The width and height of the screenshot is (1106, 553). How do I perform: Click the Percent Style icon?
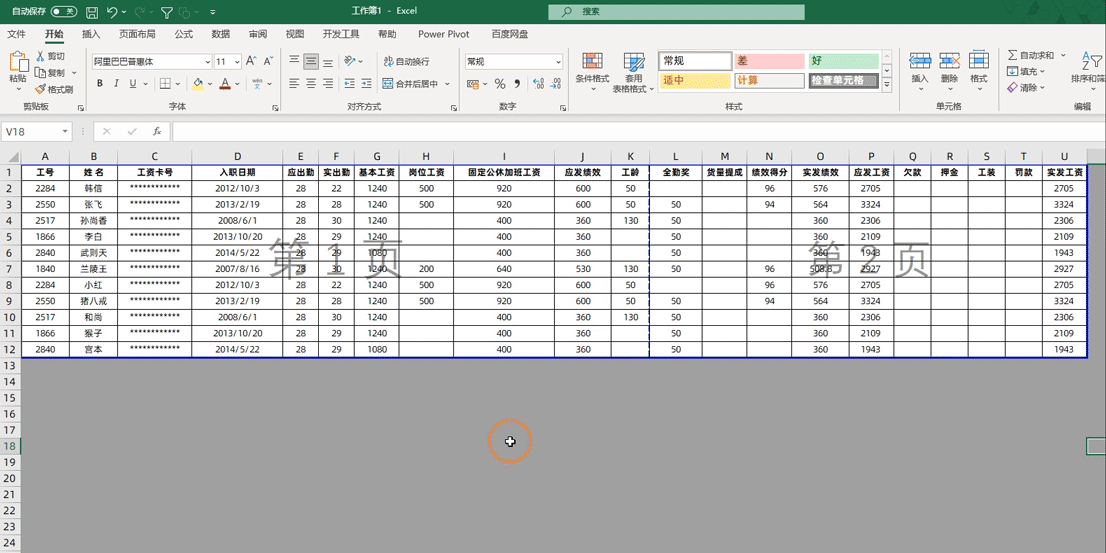(499, 84)
